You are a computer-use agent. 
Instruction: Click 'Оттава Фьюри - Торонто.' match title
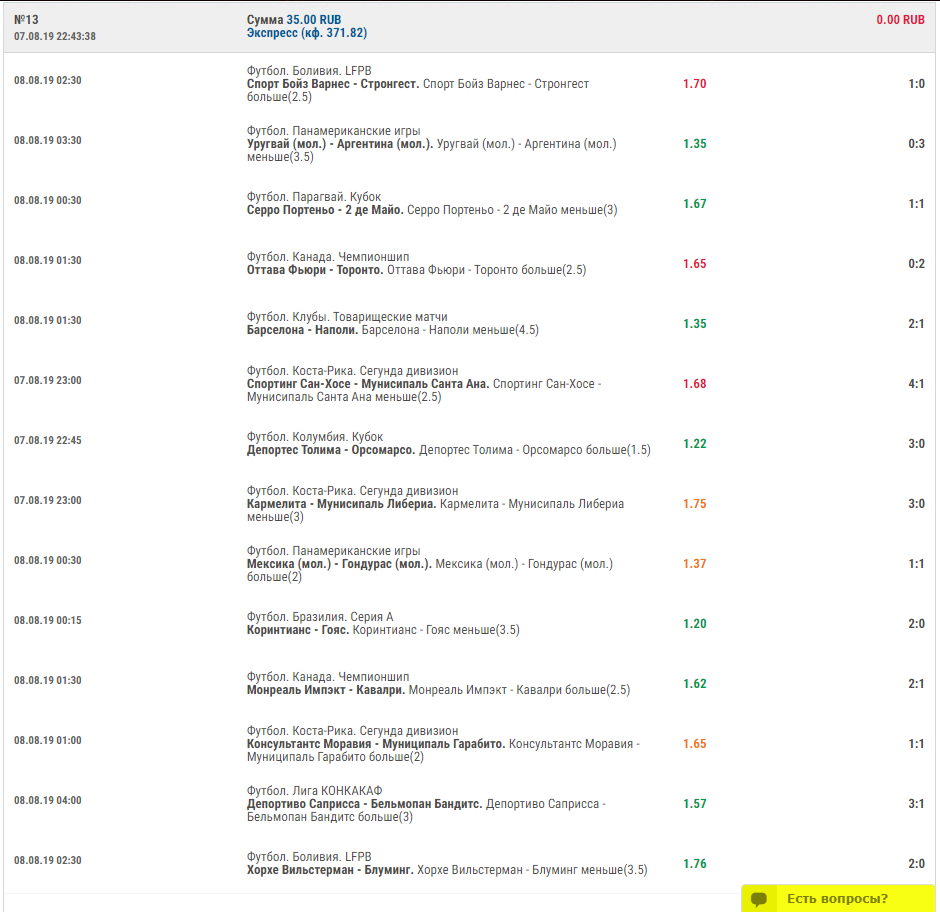pos(315,270)
